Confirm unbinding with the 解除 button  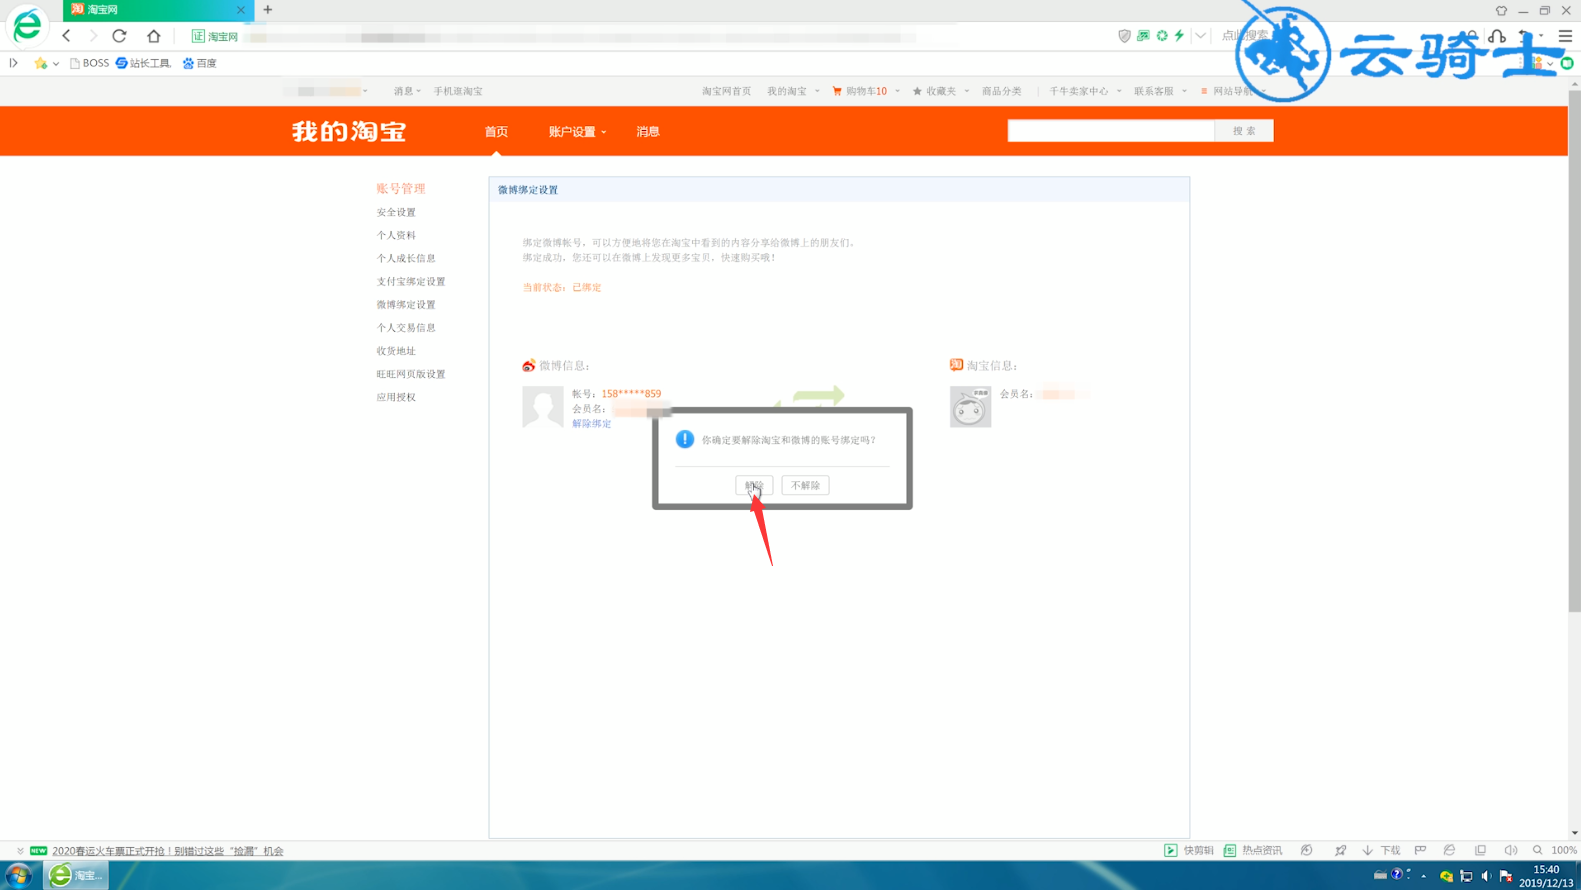tap(754, 486)
